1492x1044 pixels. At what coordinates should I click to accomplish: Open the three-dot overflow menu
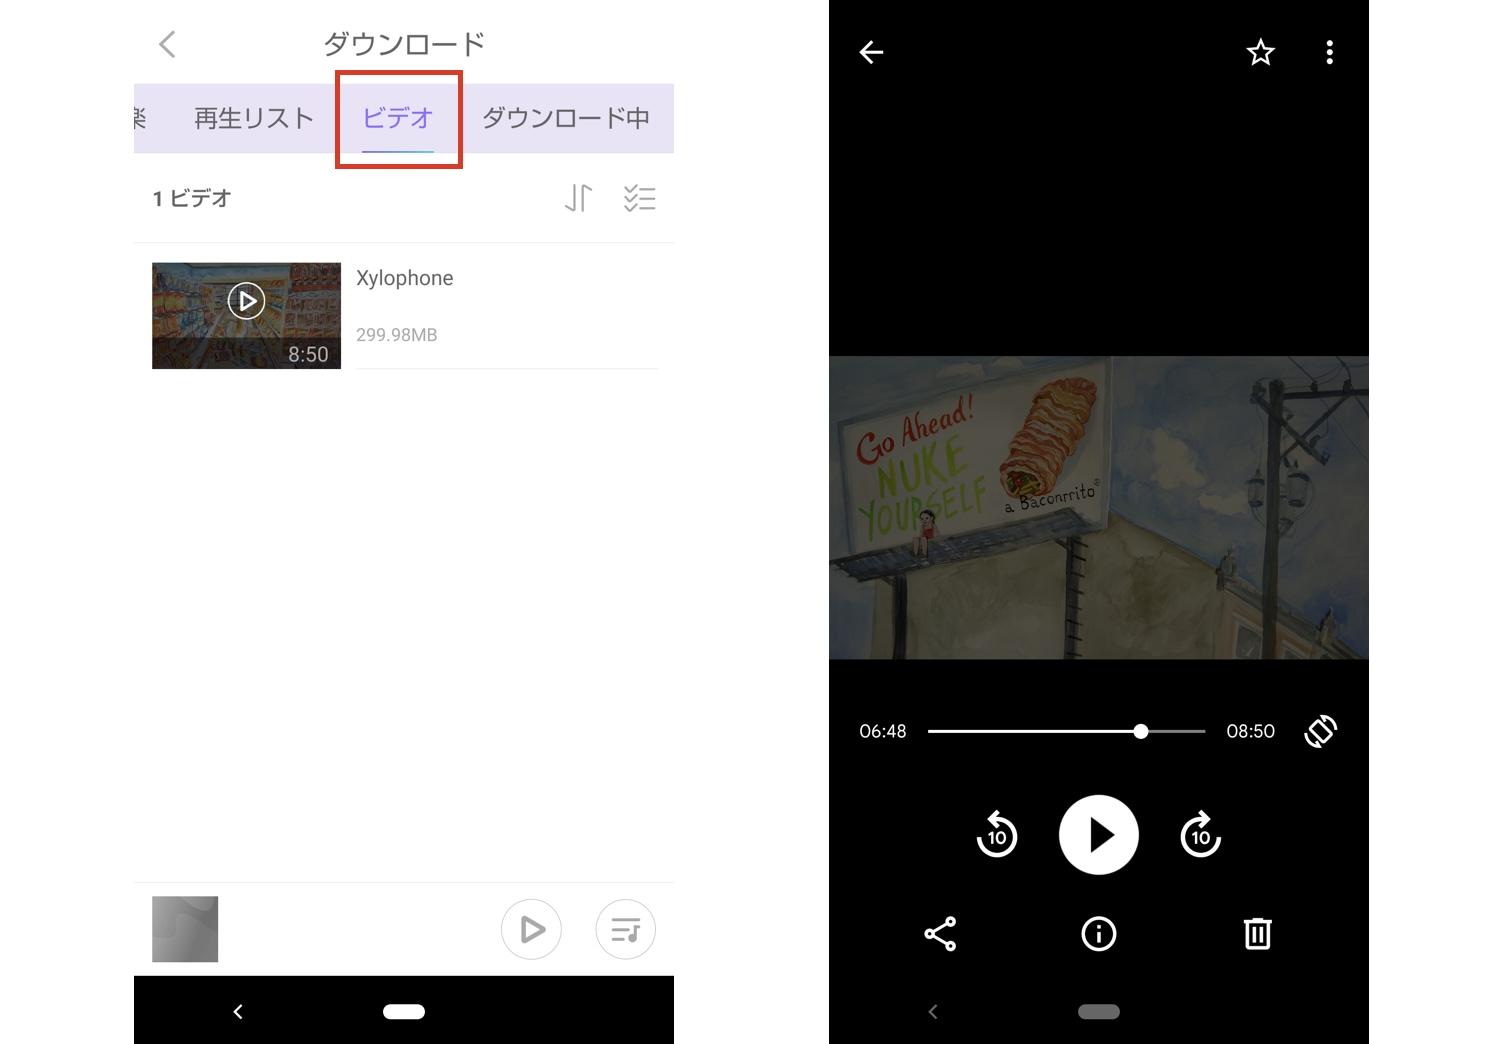[1329, 52]
